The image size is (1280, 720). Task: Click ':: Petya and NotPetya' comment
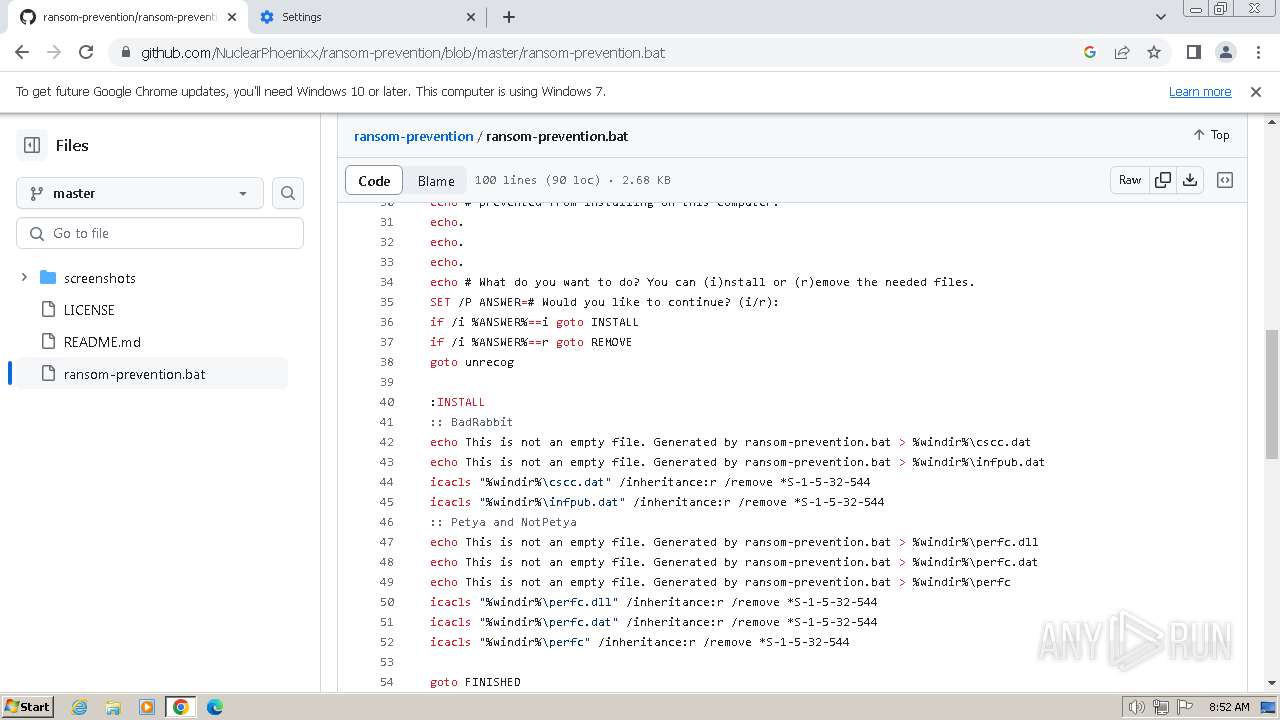(503, 522)
